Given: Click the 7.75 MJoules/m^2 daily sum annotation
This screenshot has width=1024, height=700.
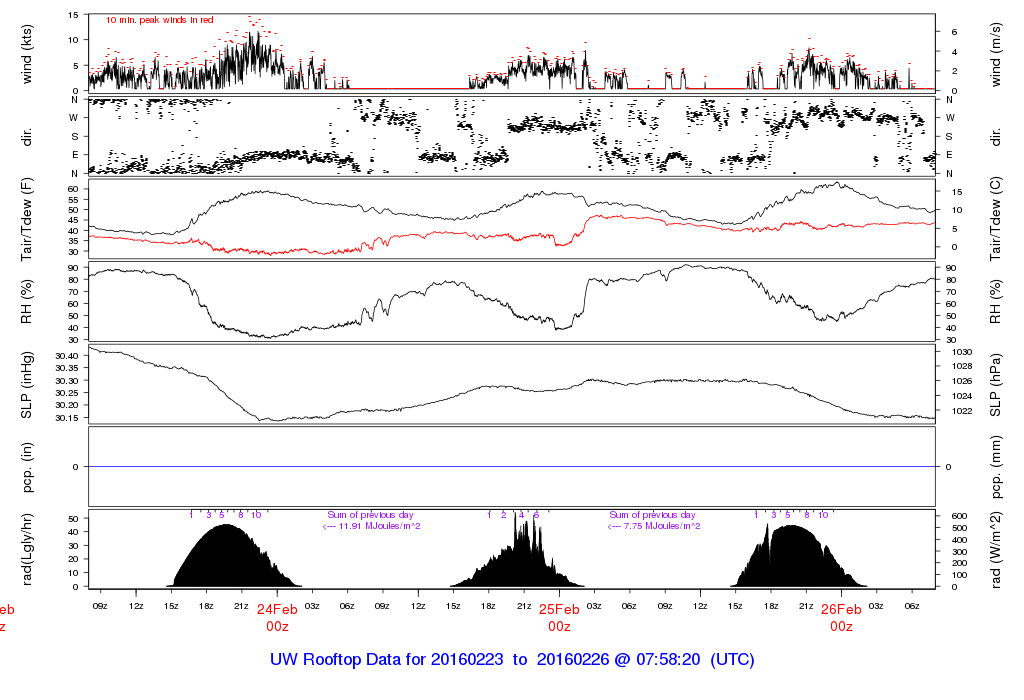Looking at the screenshot, I should pos(653,525).
